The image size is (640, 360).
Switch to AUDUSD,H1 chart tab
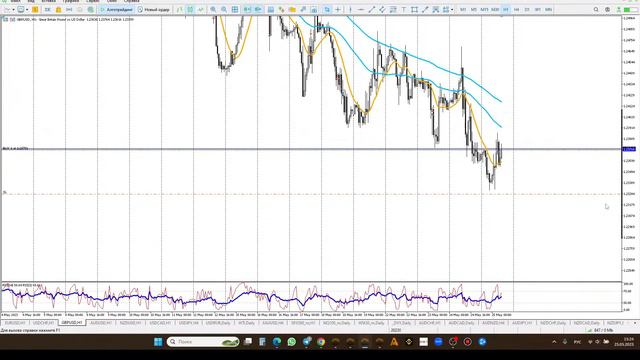click(101, 322)
